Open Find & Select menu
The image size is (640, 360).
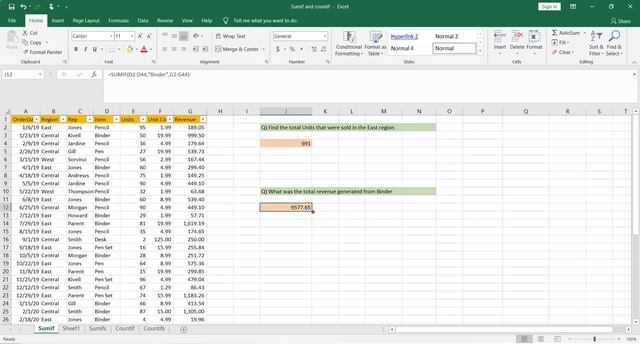coord(614,43)
